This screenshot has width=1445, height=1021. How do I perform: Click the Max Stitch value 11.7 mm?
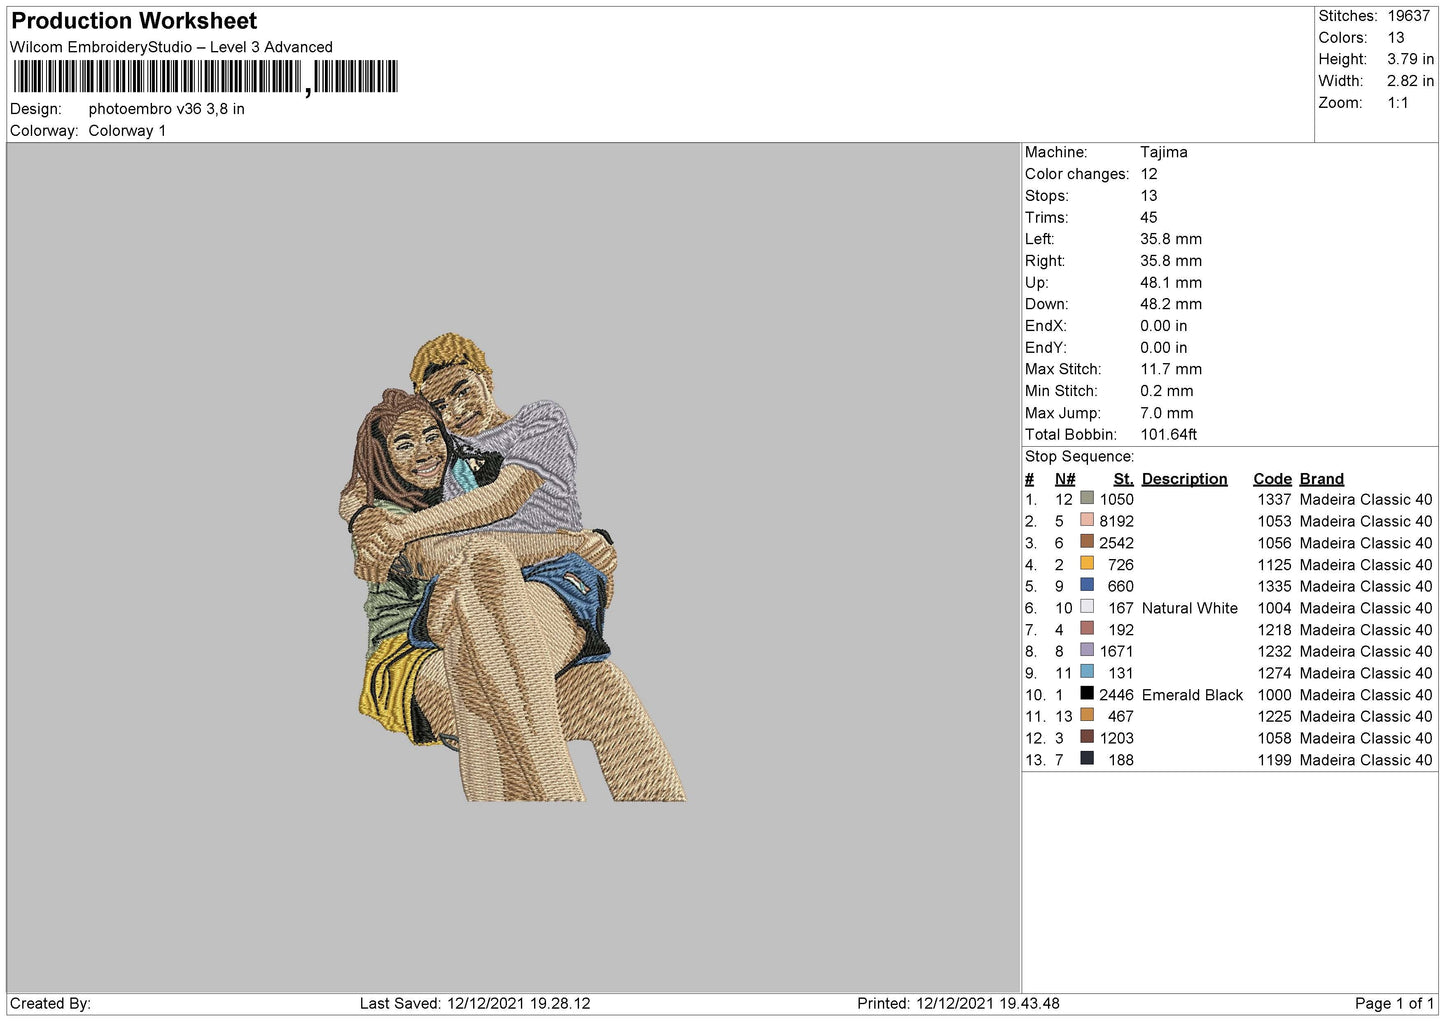(1171, 369)
